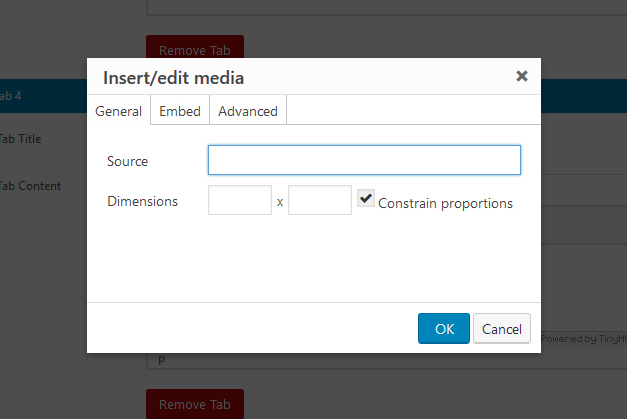
Task: Click the Insert/edit media title text
Action: (174, 77)
